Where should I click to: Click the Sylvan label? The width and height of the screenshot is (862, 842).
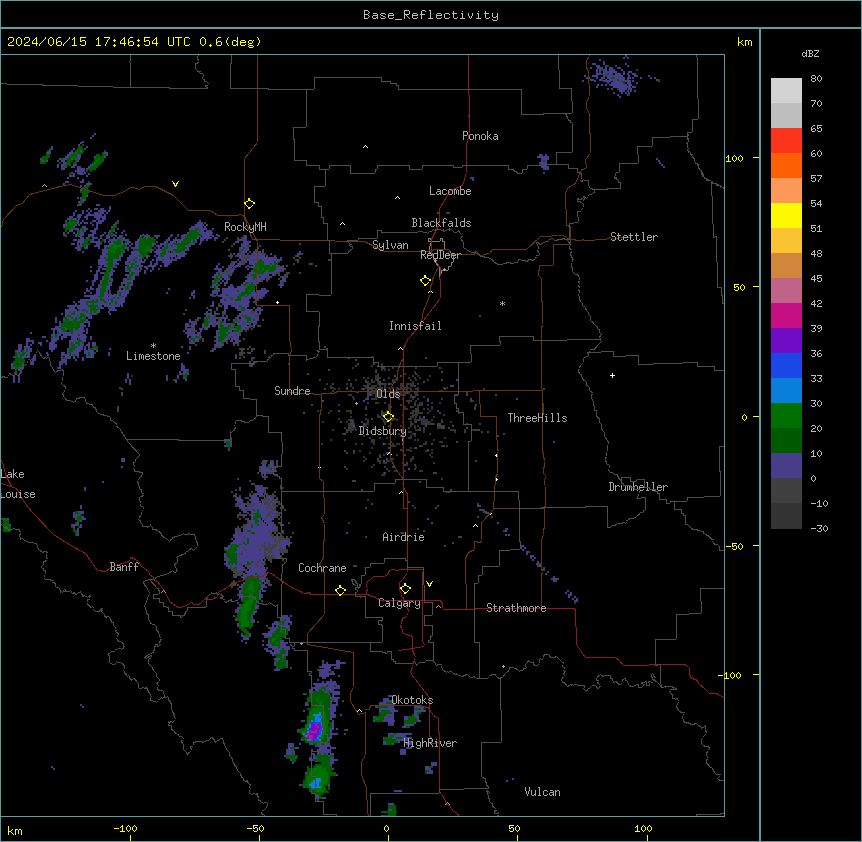[x=390, y=245]
